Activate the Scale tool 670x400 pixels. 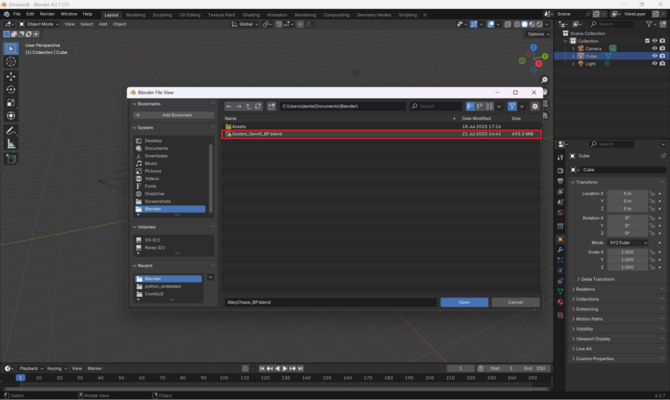[11, 103]
